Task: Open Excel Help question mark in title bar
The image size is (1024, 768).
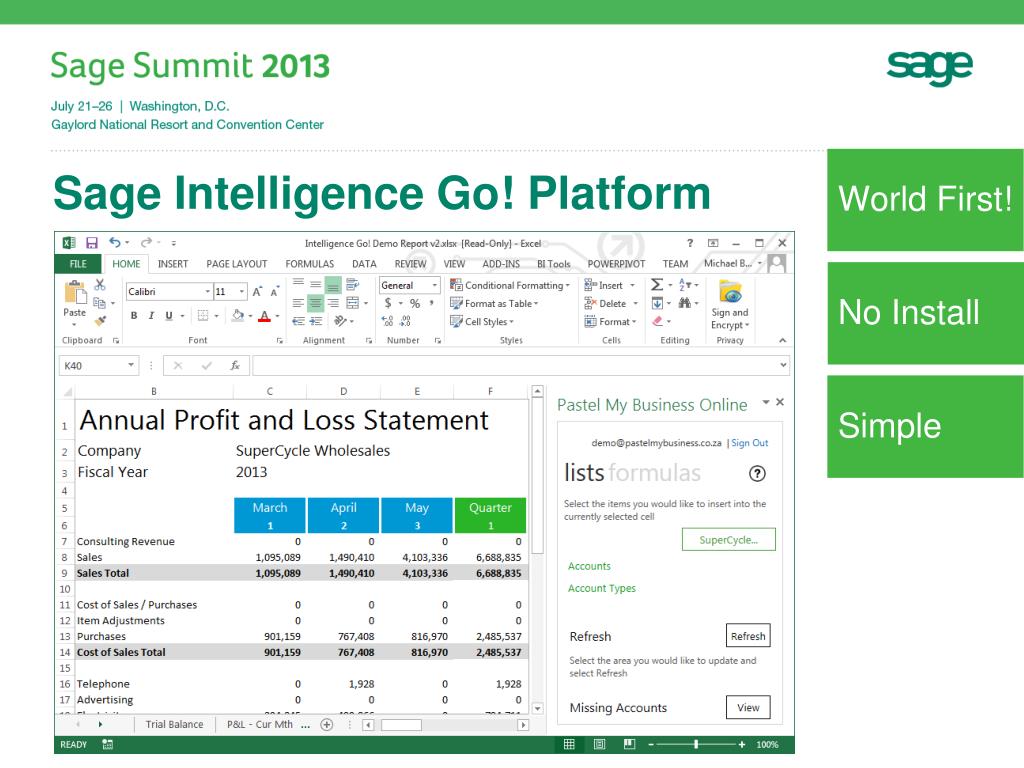Action: click(690, 243)
